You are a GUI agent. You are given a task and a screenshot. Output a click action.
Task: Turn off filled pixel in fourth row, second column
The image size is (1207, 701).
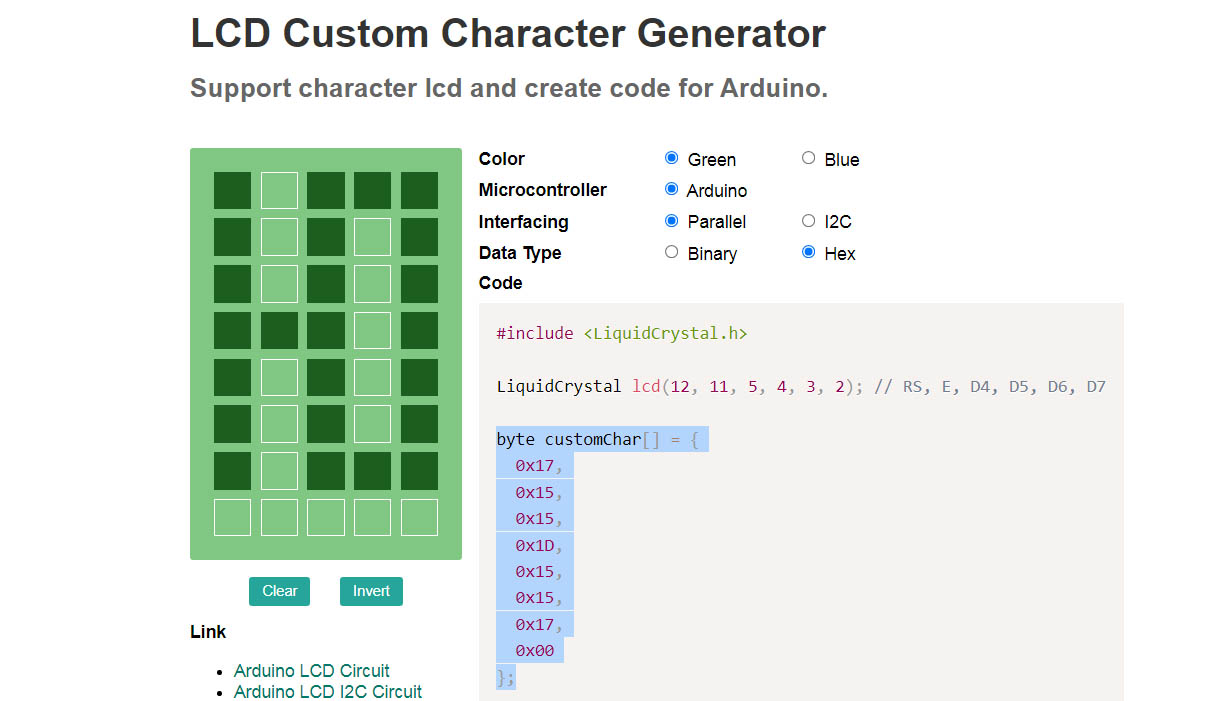pos(279,330)
